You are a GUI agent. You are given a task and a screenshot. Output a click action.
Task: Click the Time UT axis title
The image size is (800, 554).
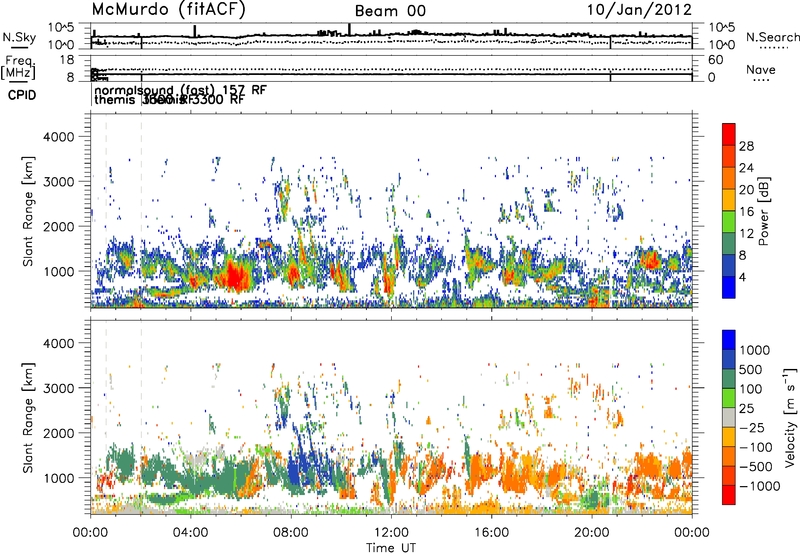[391, 548]
